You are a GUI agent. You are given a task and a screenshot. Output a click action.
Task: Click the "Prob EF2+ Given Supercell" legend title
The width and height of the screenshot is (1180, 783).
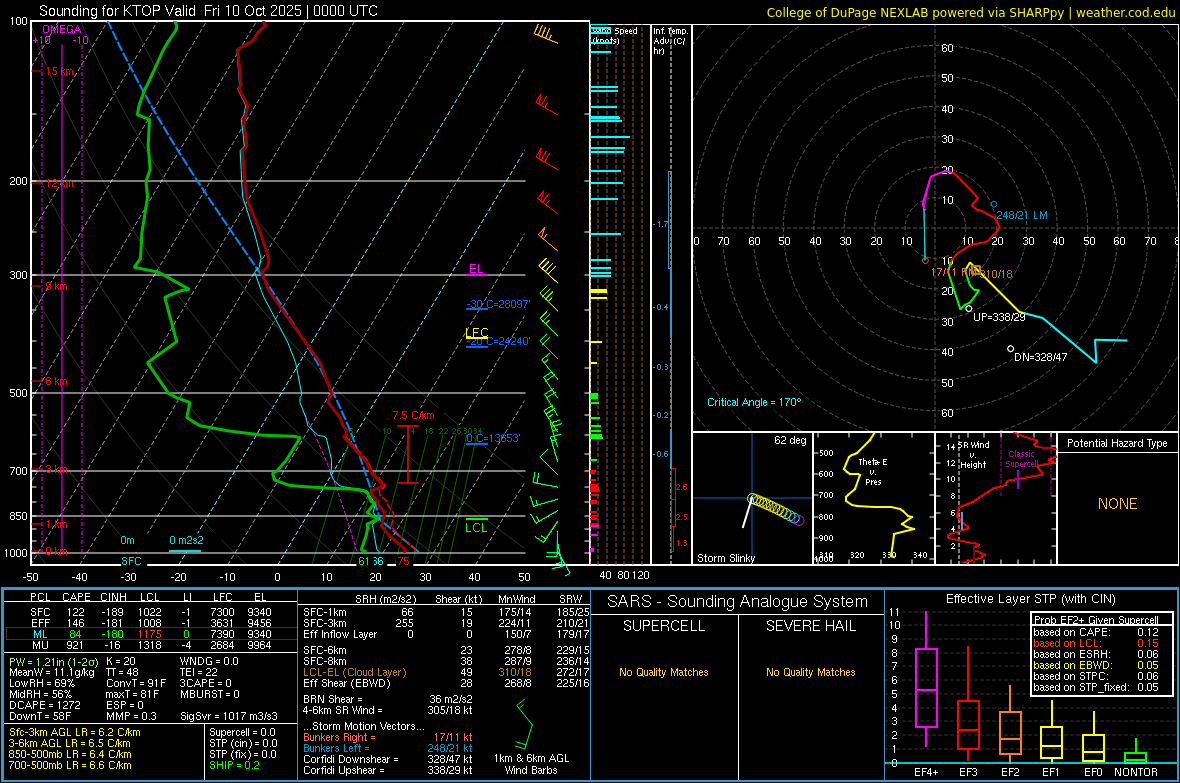[x=1096, y=620]
